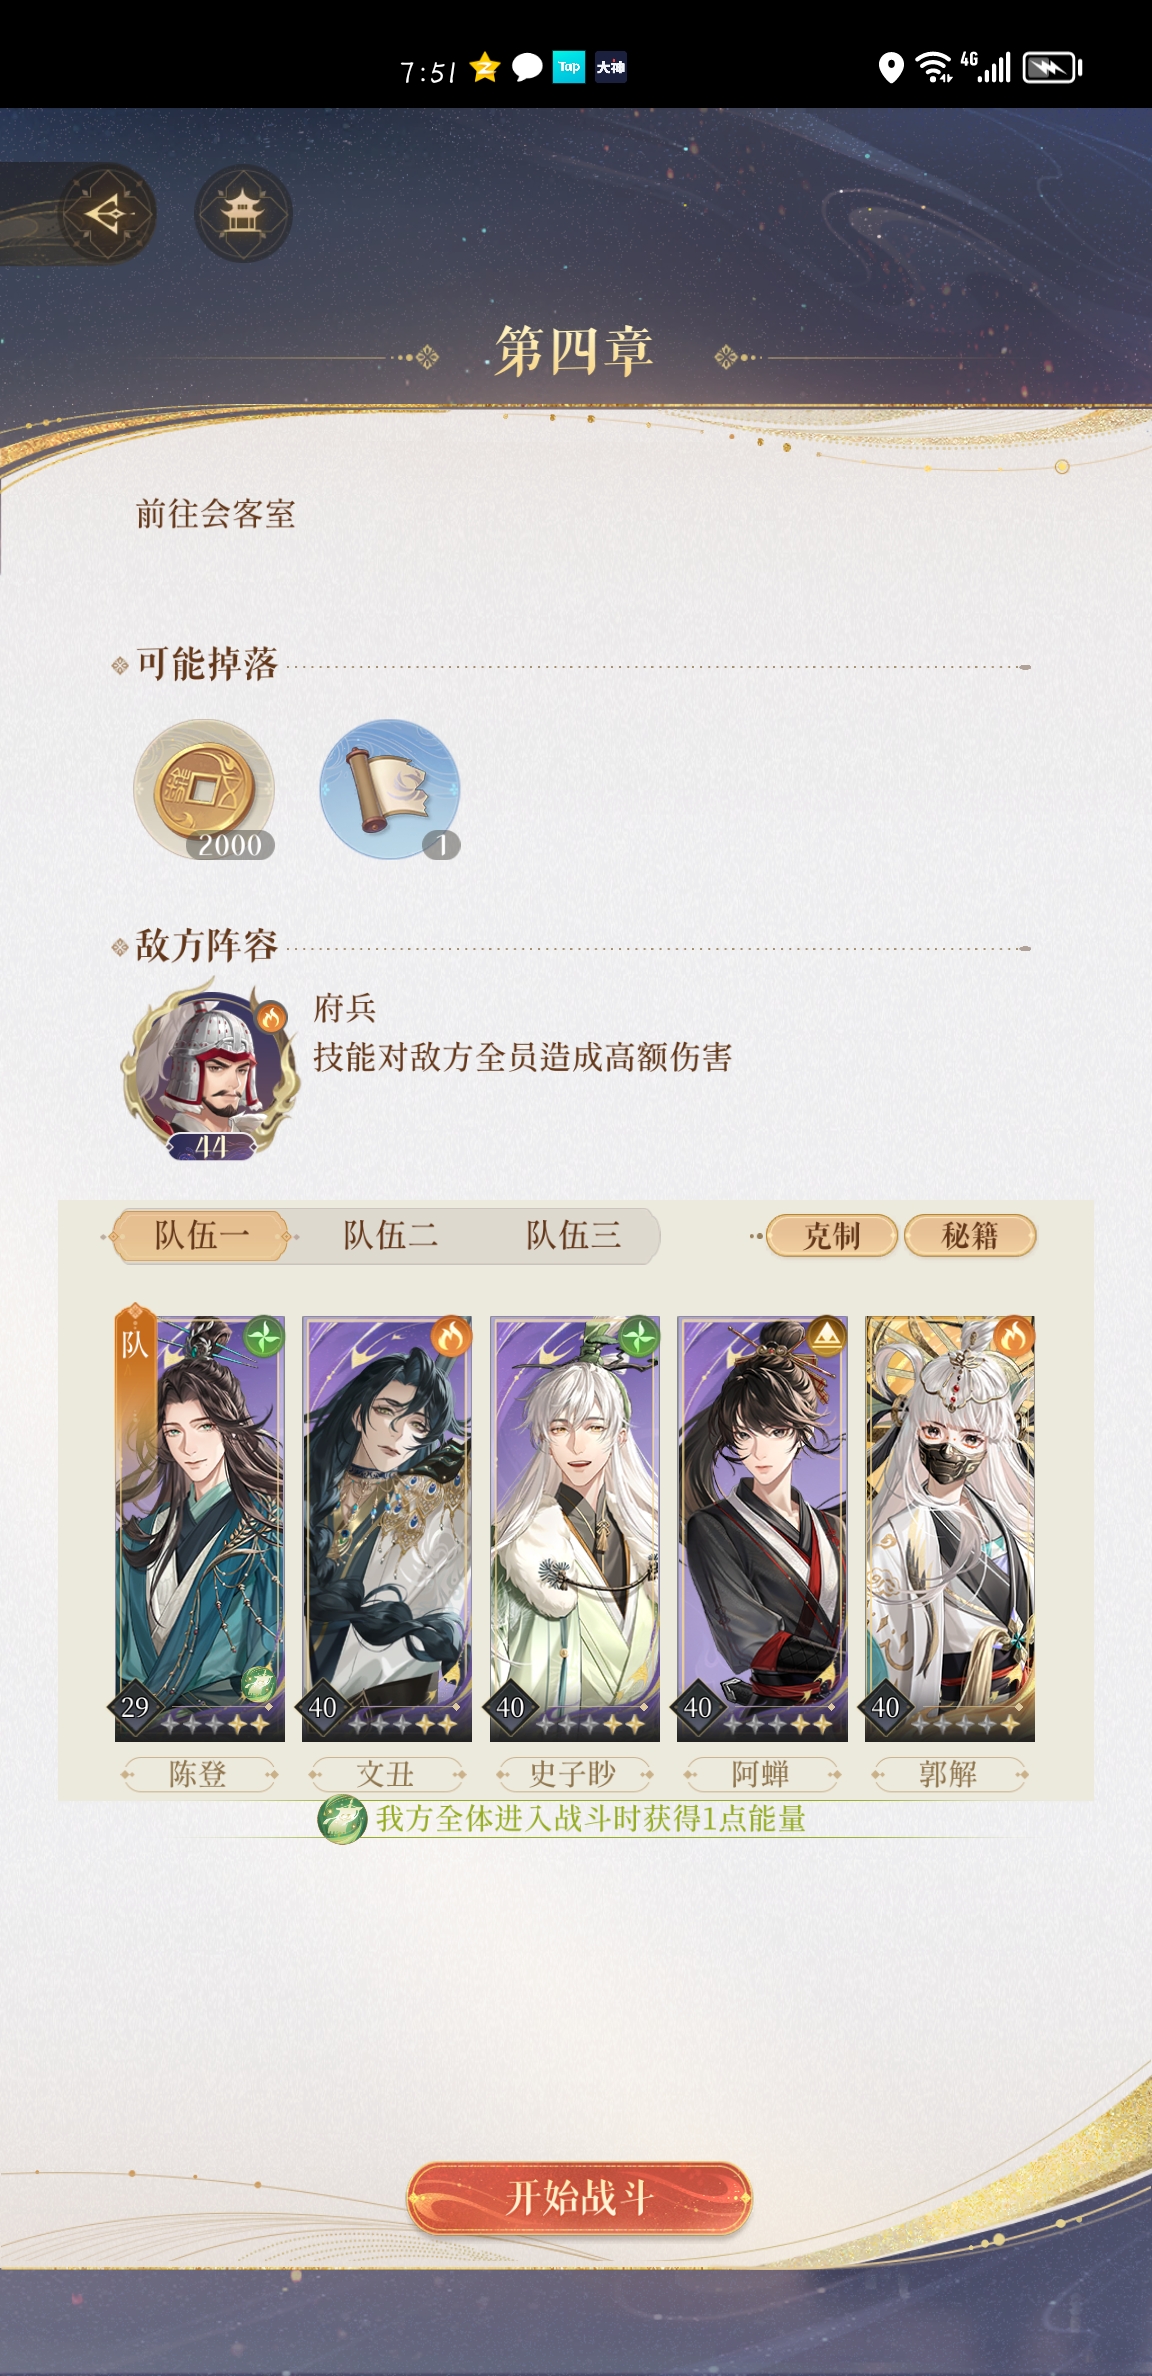
Task: Tap the 文丑 name label
Action: tap(386, 1775)
